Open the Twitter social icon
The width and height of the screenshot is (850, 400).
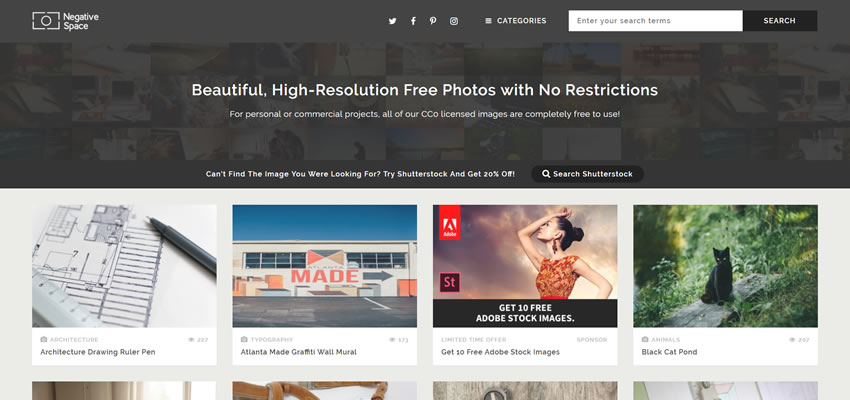click(x=392, y=21)
